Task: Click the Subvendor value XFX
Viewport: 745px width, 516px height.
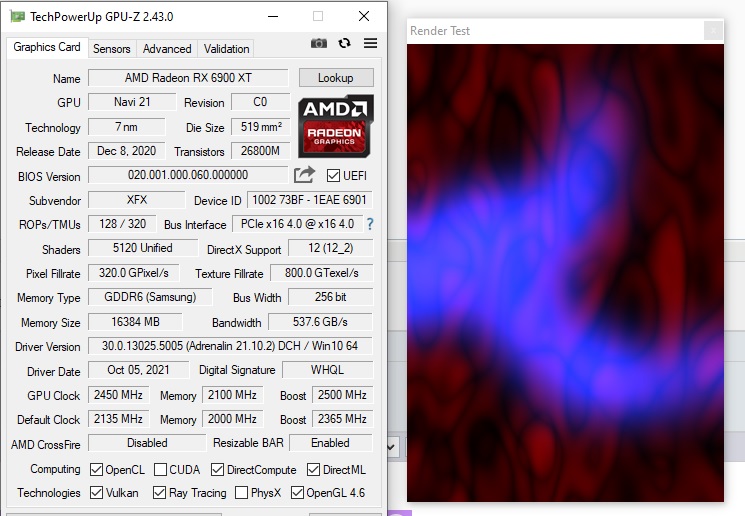Action: (x=137, y=200)
